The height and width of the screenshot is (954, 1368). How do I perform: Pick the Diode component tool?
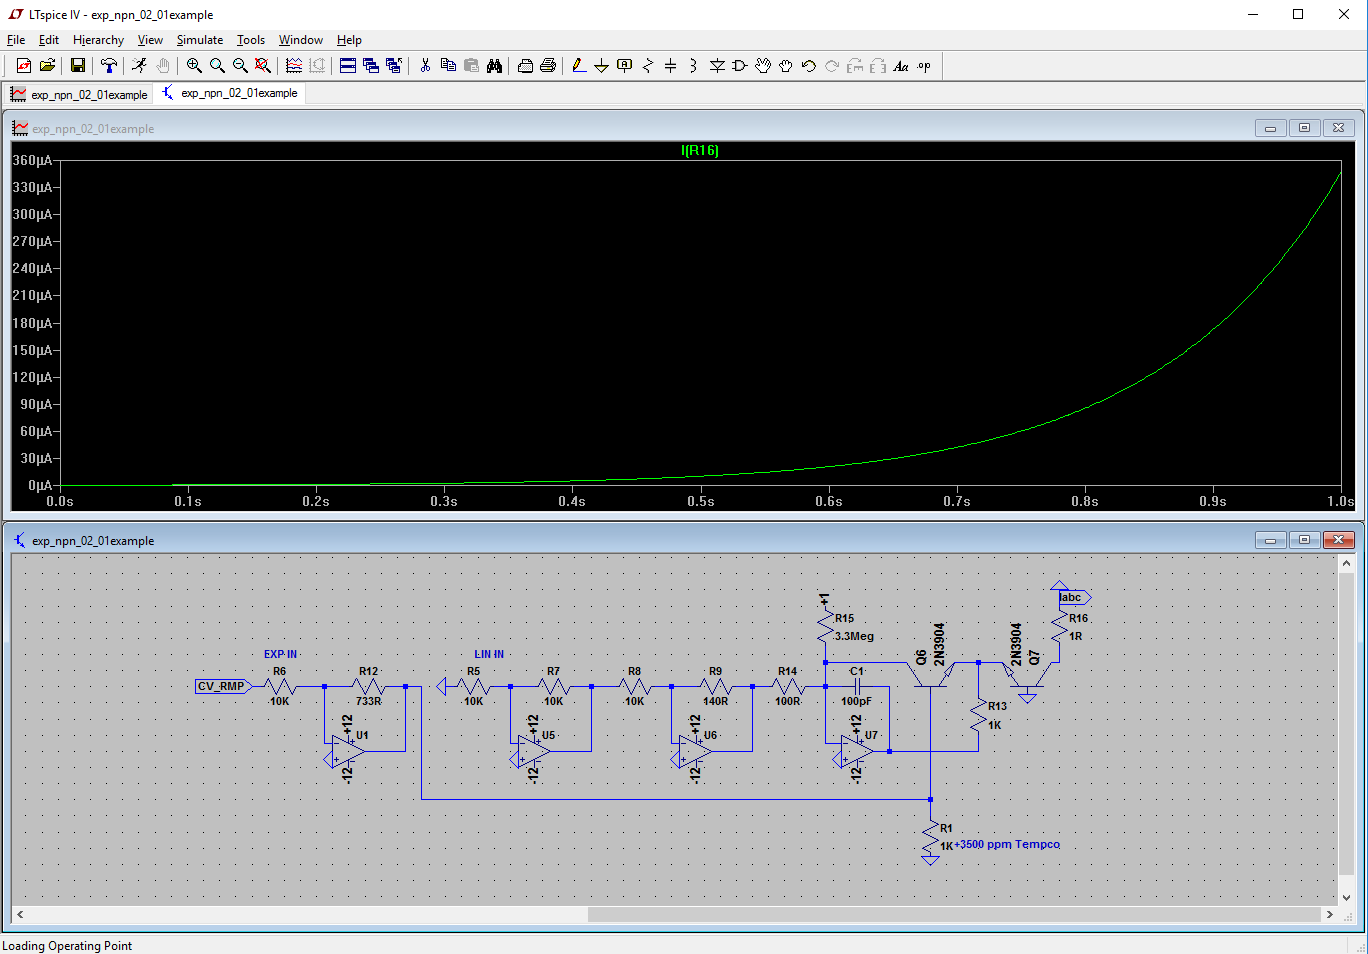click(x=717, y=66)
